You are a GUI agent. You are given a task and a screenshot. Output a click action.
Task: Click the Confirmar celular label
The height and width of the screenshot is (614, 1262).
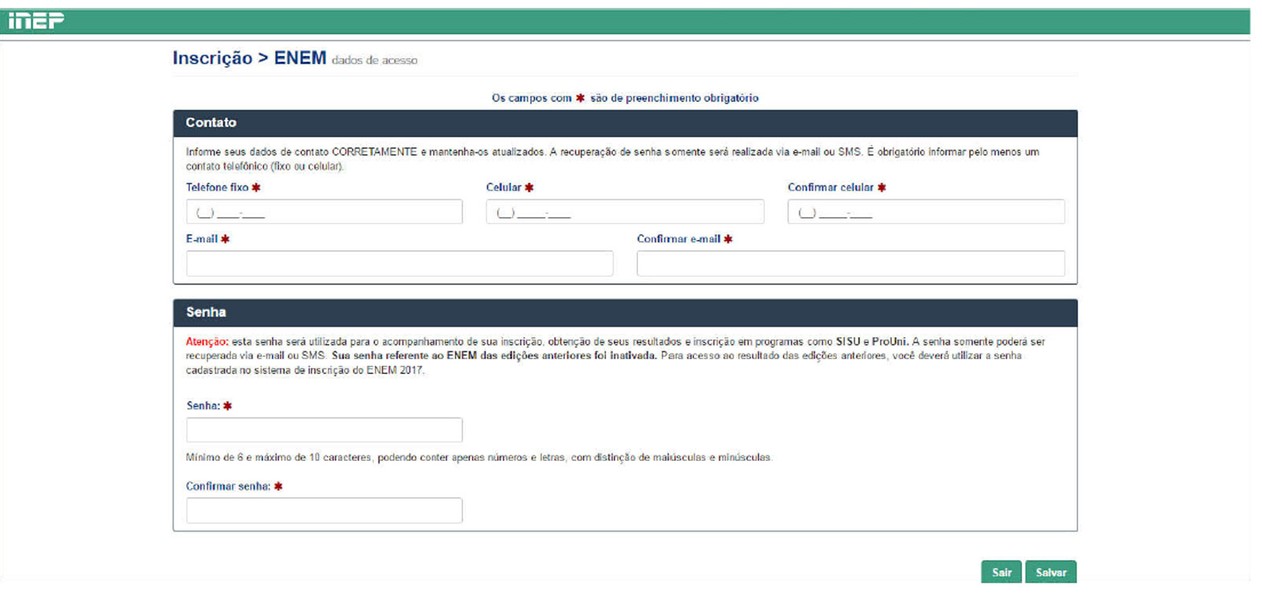click(830, 187)
